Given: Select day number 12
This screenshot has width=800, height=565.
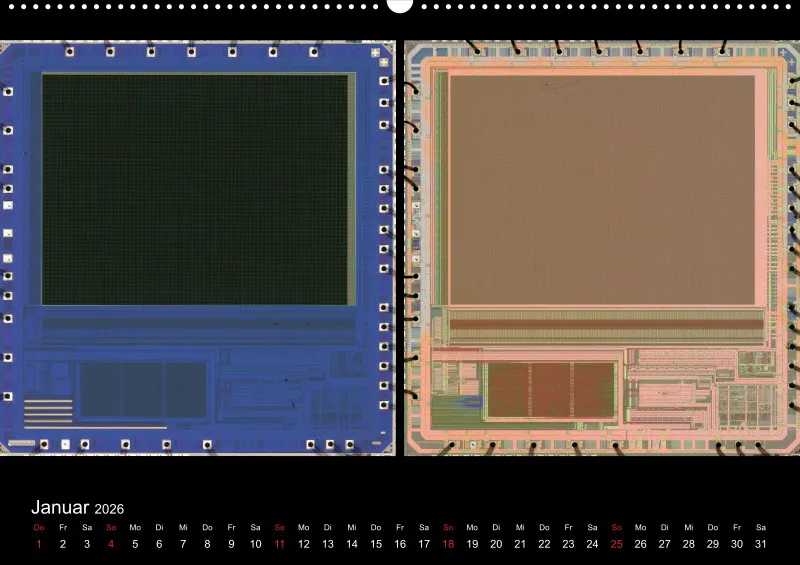Looking at the screenshot, I should (304, 544).
